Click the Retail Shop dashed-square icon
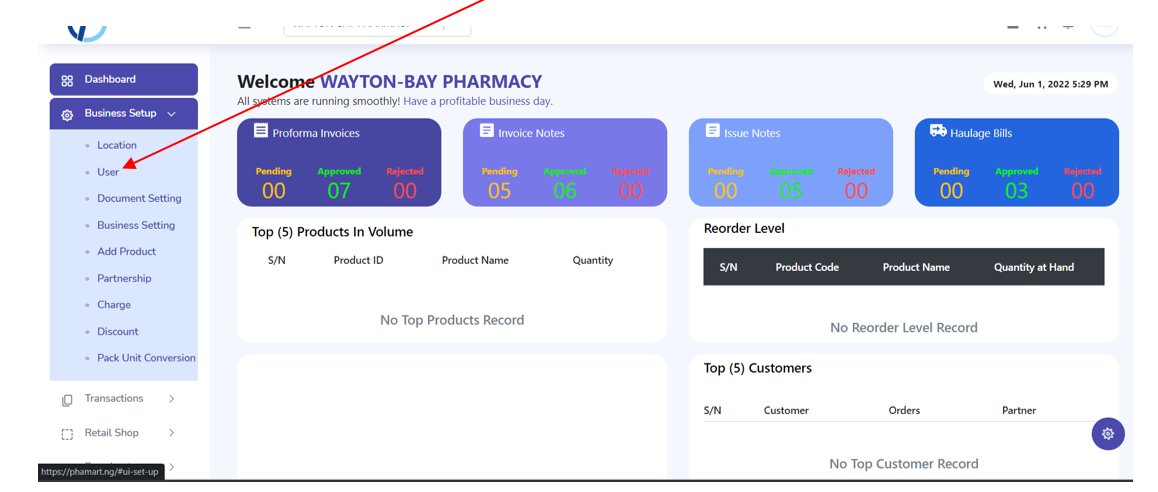1158x492 pixels. click(67, 434)
